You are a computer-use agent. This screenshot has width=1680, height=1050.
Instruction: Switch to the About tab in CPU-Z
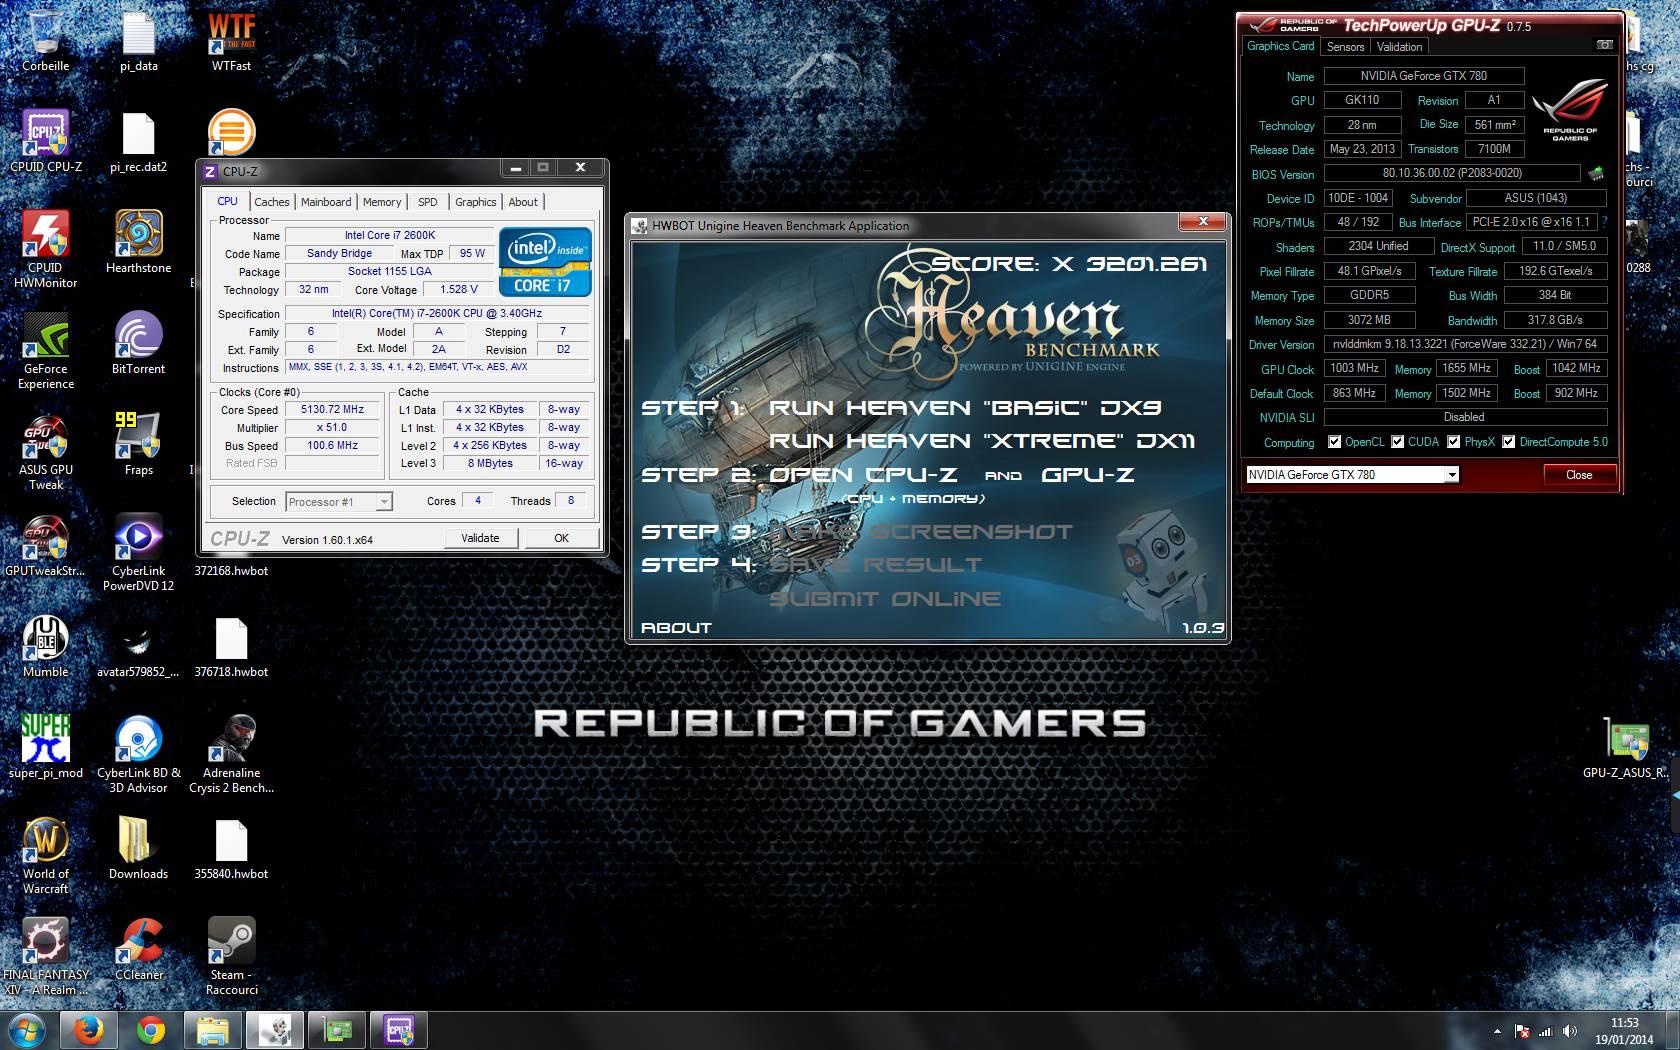(x=523, y=202)
